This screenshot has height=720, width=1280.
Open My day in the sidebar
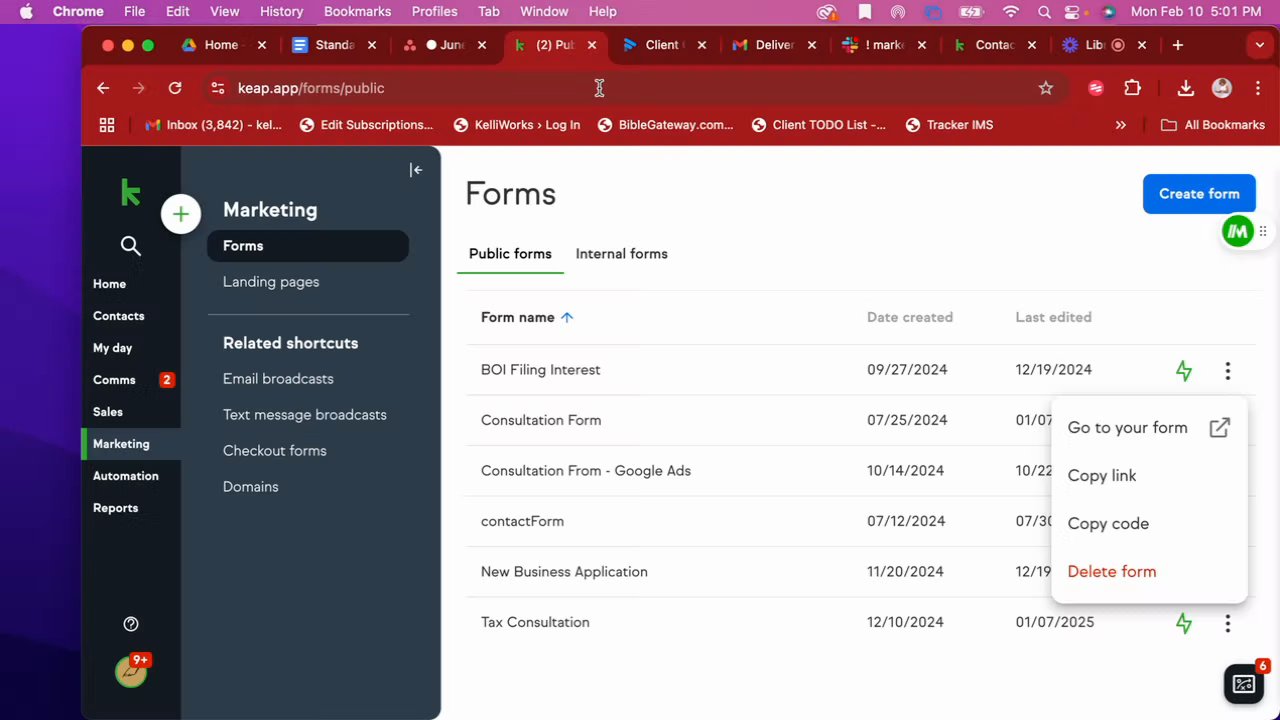113,348
